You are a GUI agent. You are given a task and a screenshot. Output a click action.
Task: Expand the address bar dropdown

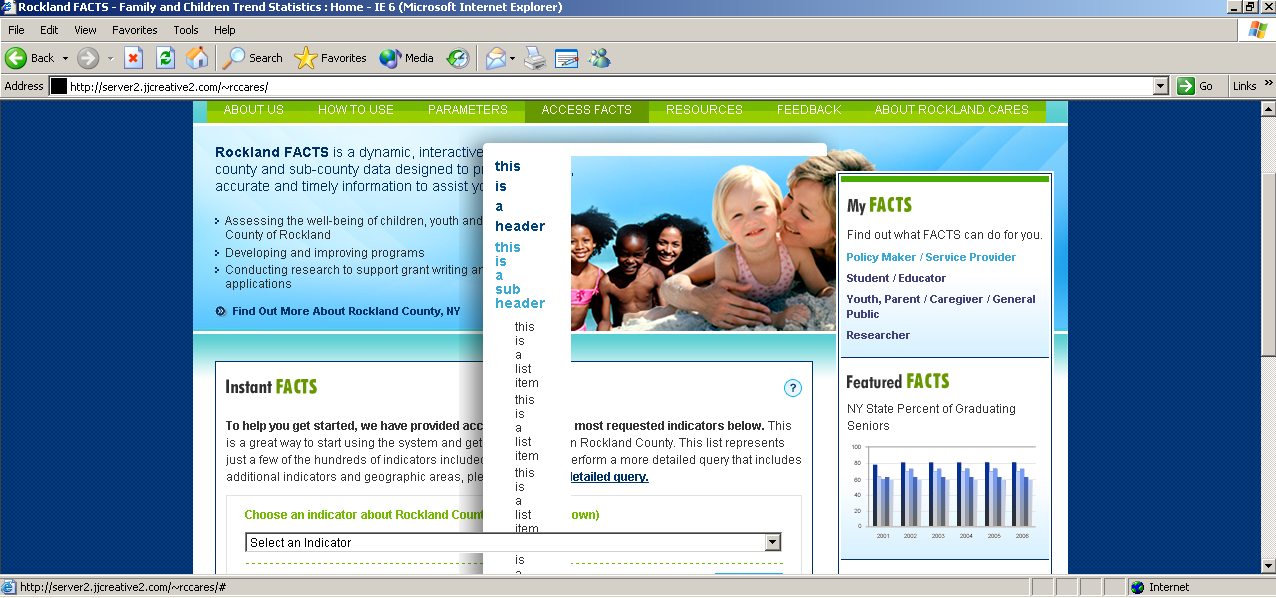point(1160,86)
